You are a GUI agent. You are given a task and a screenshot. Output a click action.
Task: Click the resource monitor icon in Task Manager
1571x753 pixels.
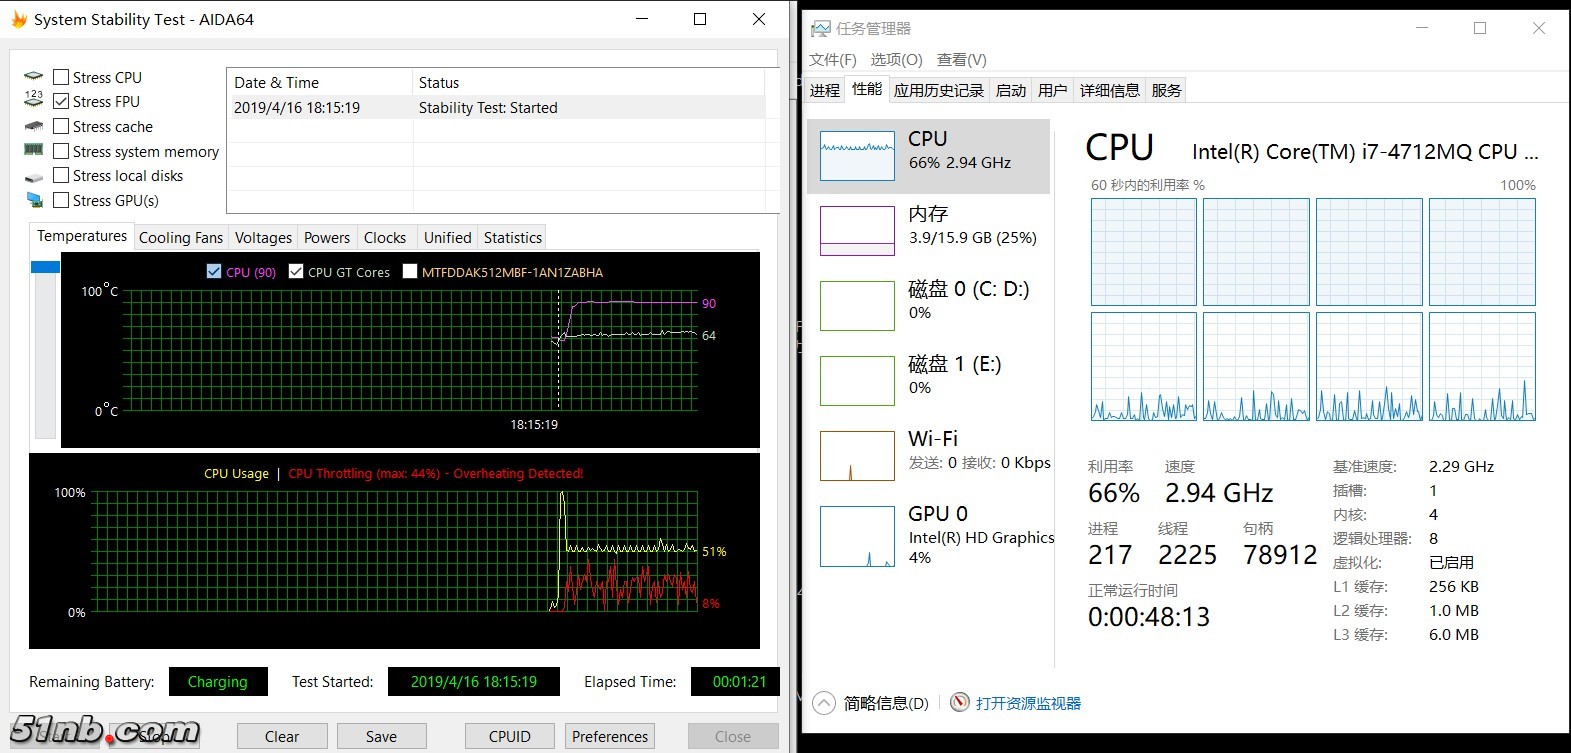tap(959, 702)
